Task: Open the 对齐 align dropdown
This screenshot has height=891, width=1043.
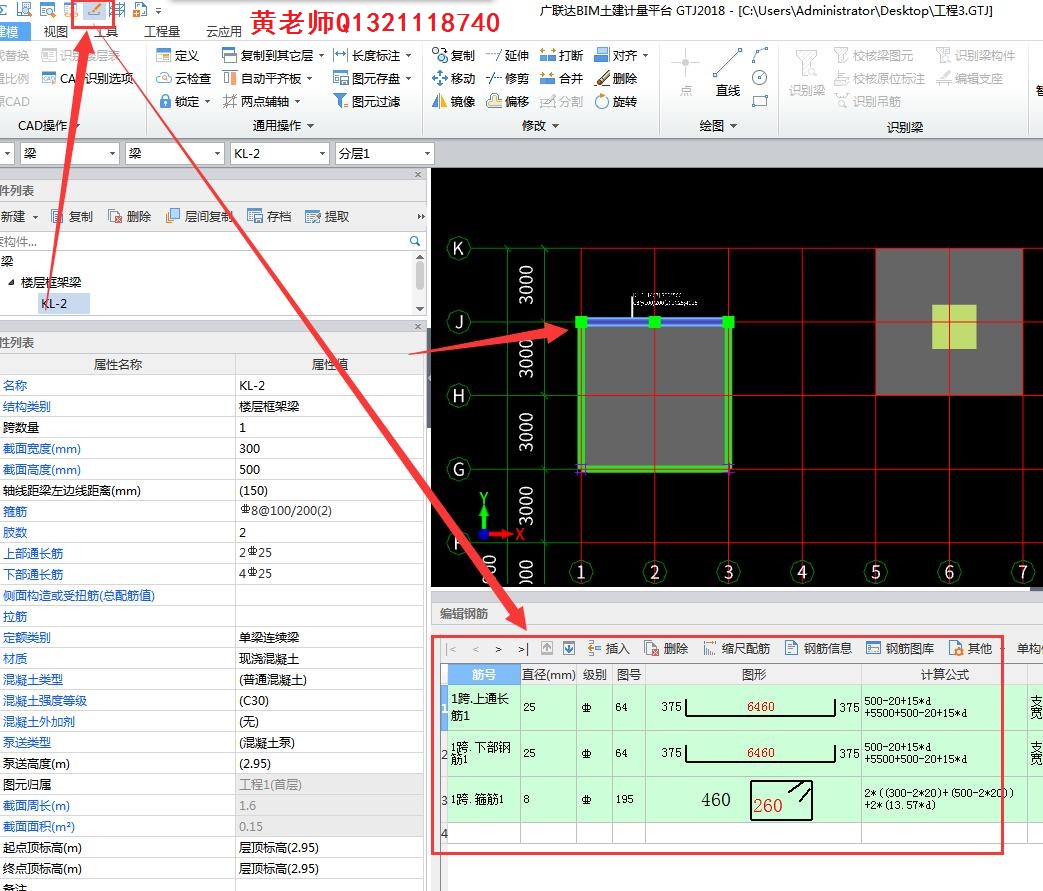Action: (x=645, y=55)
